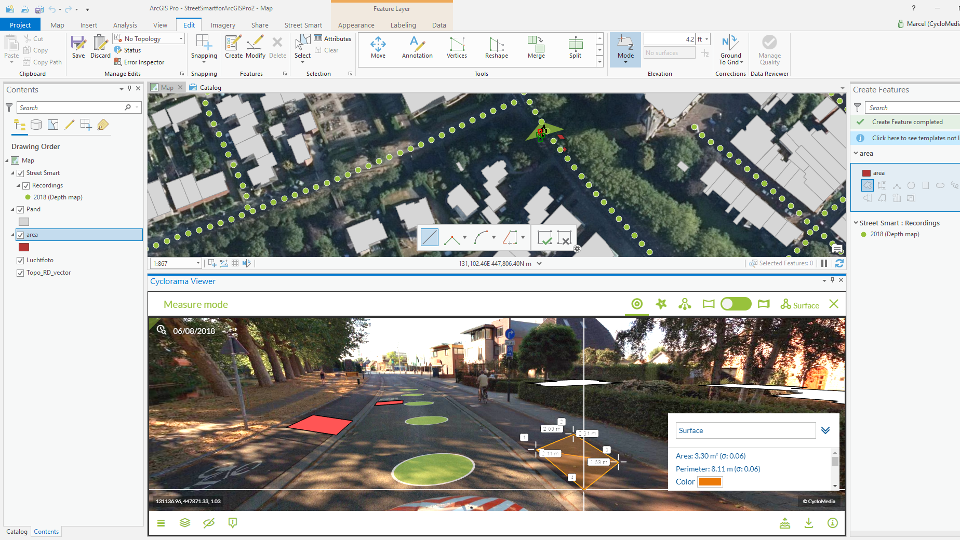This screenshot has height=540, width=960.
Task: Open the Project tab
Action: (x=20, y=25)
